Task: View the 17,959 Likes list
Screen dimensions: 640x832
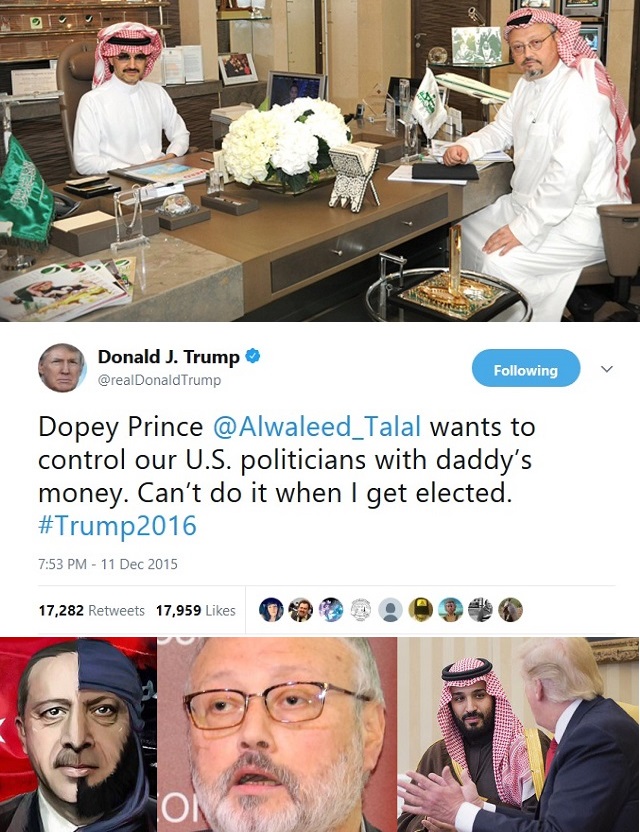Action: (x=195, y=611)
